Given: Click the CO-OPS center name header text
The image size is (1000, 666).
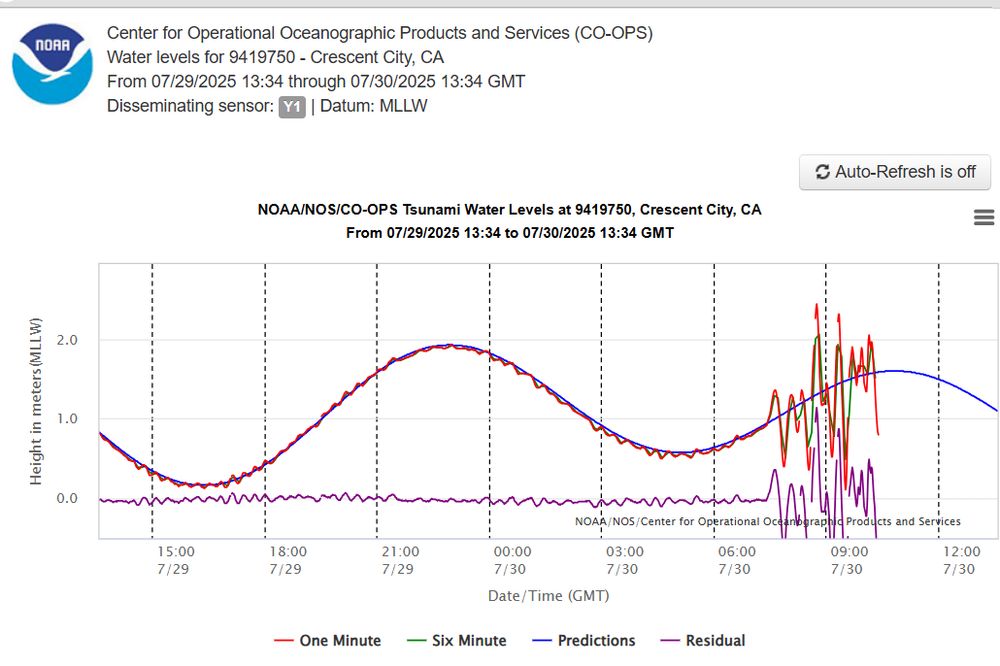Looking at the screenshot, I should click(x=380, y=33).
